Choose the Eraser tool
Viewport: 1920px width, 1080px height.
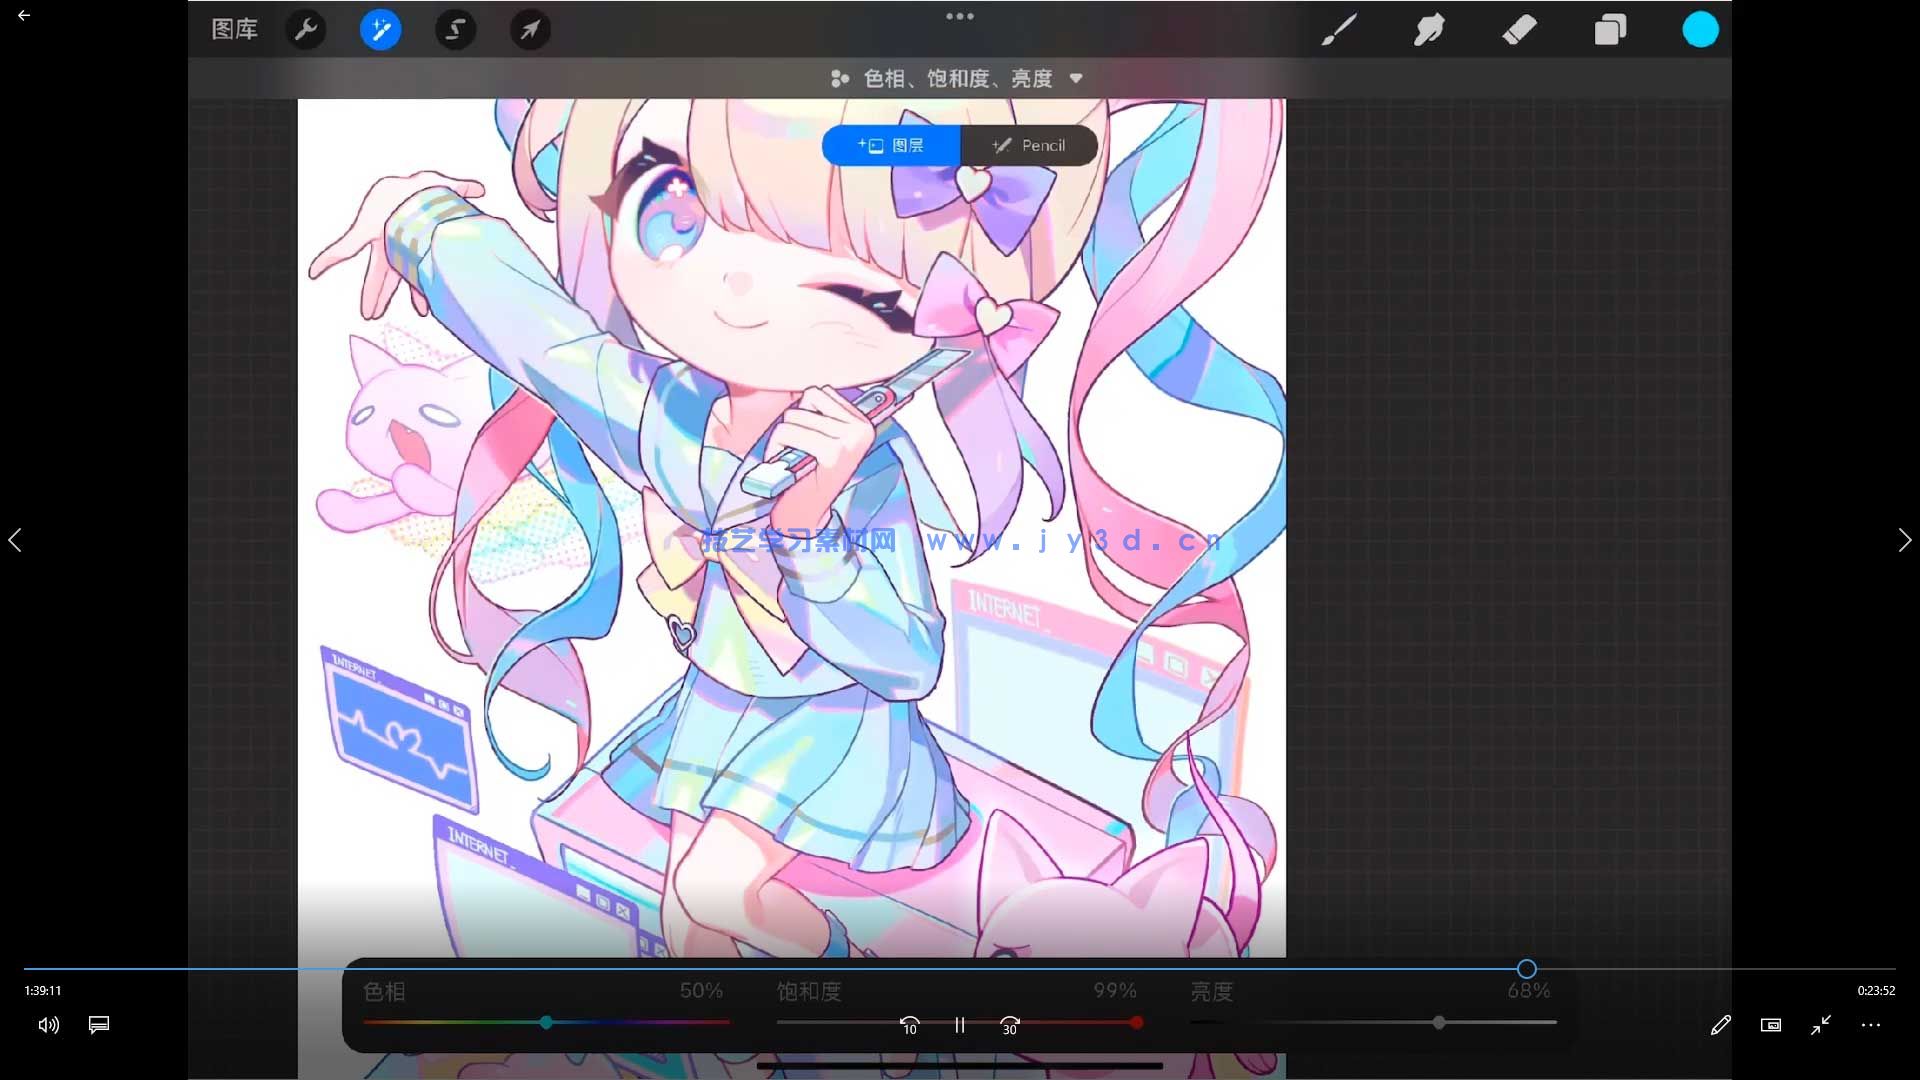click(x=1519, y=30)
